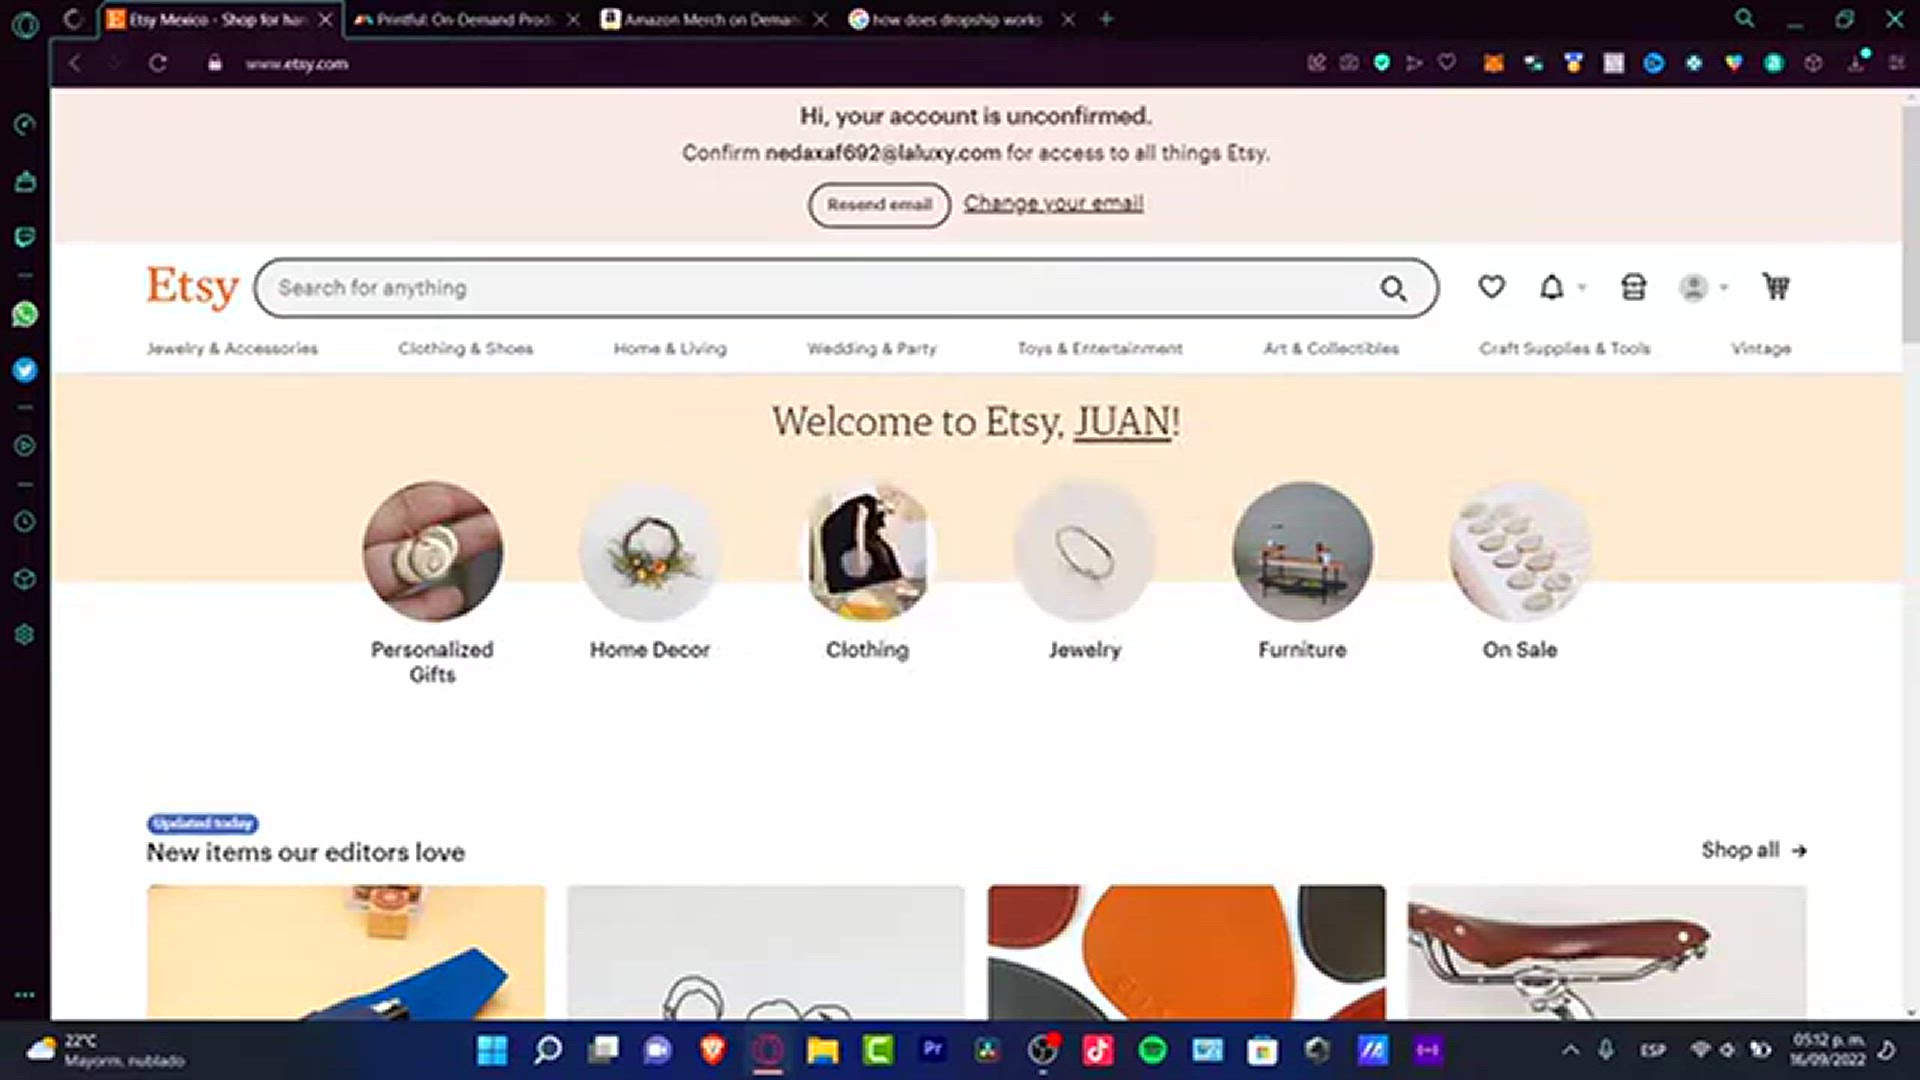The image size is (1920, 1080).
Task: Open Clothing circle thumbnail
Action: click(868, 551)
